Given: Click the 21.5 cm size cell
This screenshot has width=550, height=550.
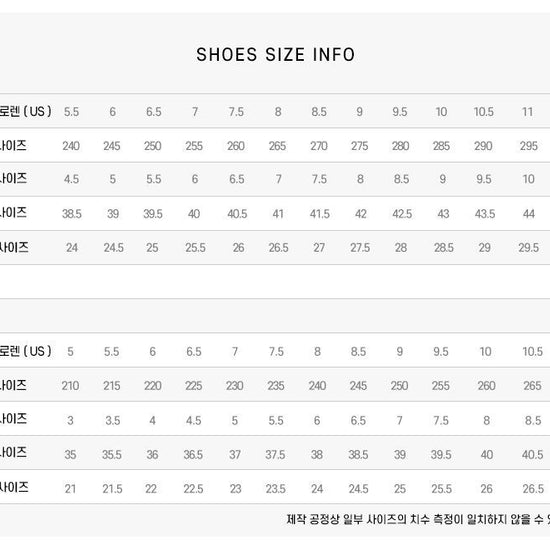Looking at the screenshot, I should (112, 489).
